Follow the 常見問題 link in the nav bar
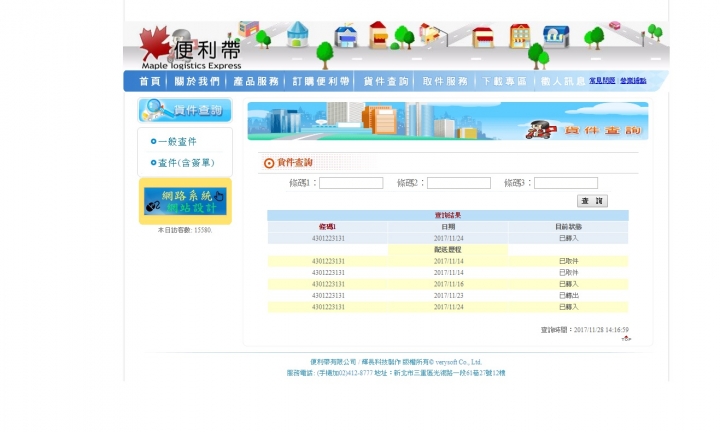This screenshot has width=720, height=432. (x=602, y=80)
